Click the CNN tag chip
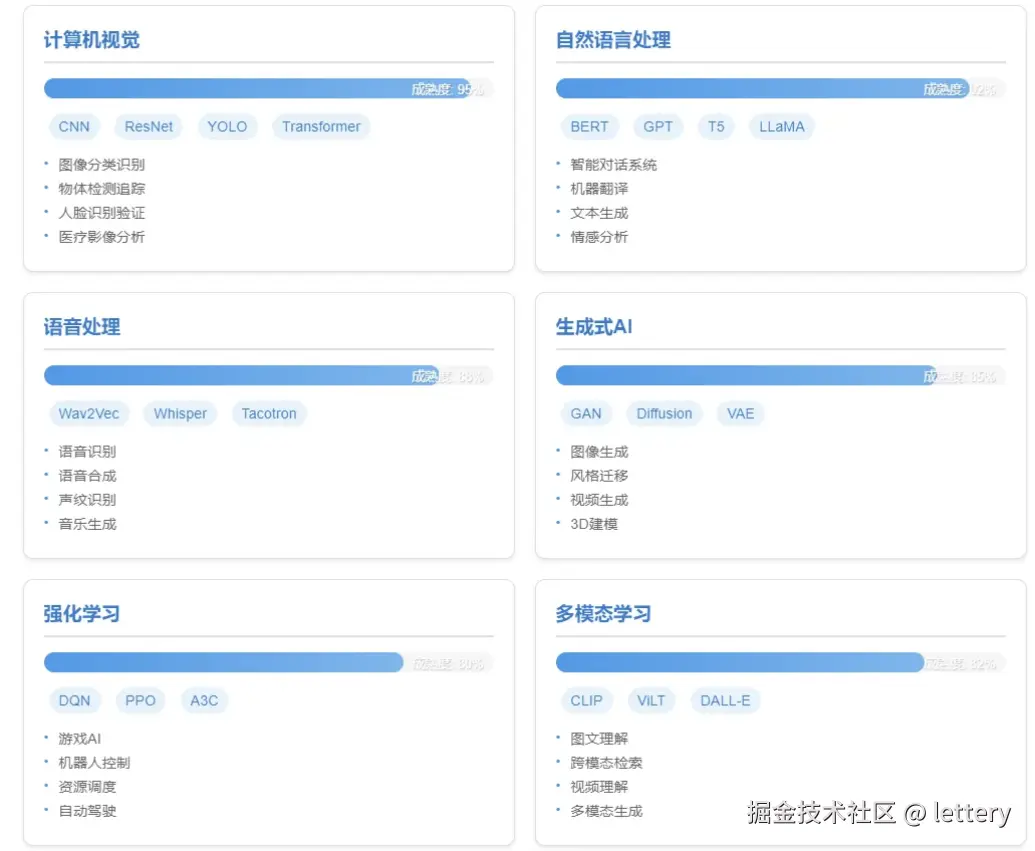This screenshot has height=851, width=1035. coord(74,127)
